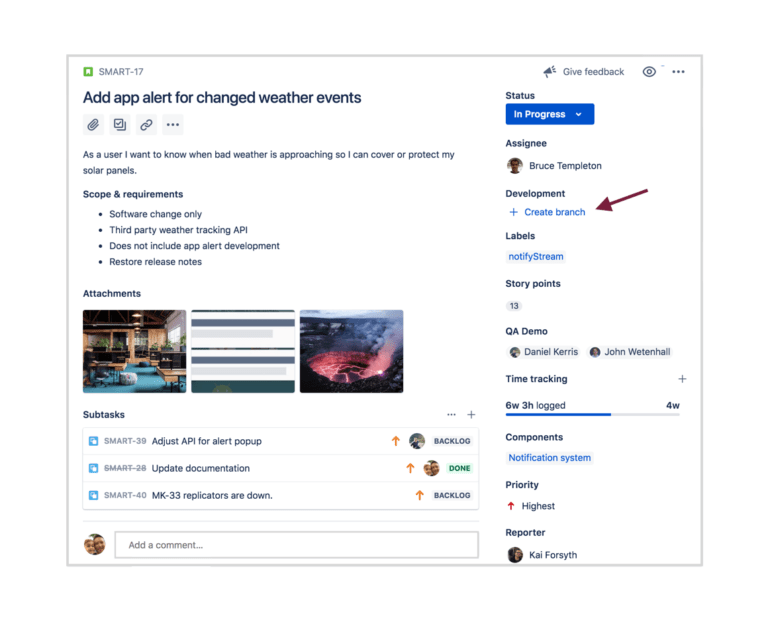Open subtask MK-33 replicators are down
This screenshot has width=768, height=622.
coord(212,496)
